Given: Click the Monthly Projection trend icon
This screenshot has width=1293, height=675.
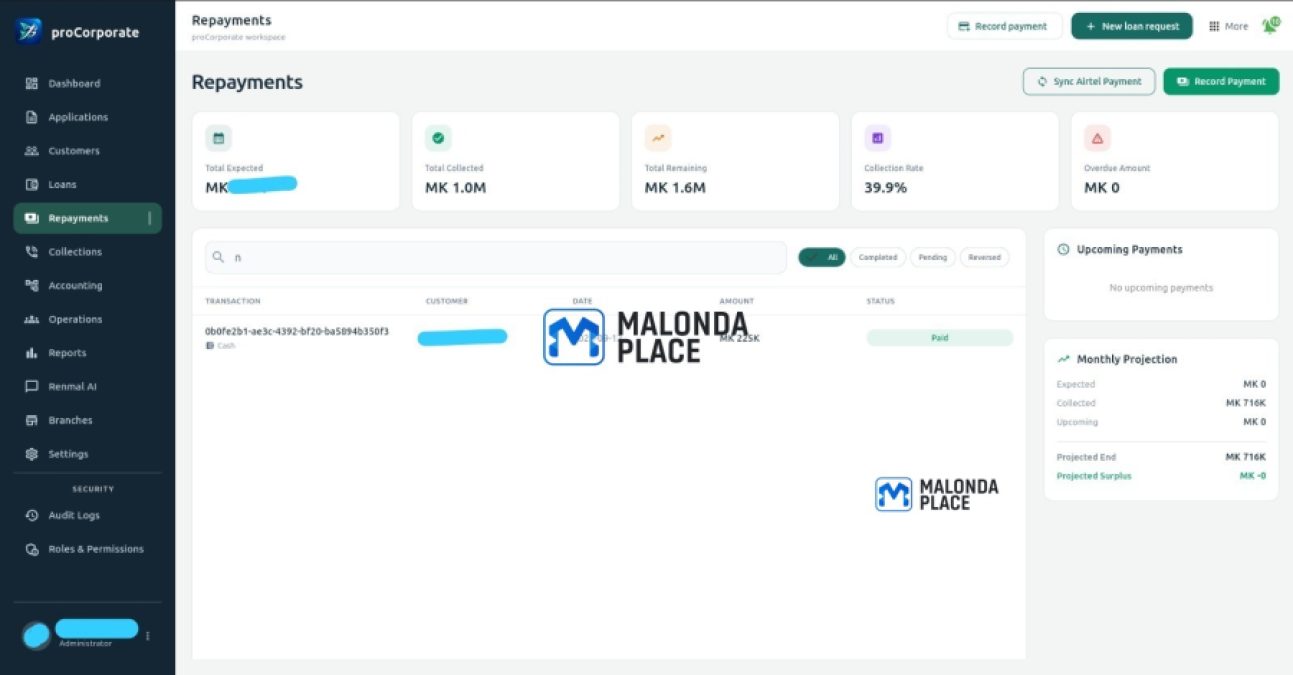Looking at the screenshot, I should 1063,359.
